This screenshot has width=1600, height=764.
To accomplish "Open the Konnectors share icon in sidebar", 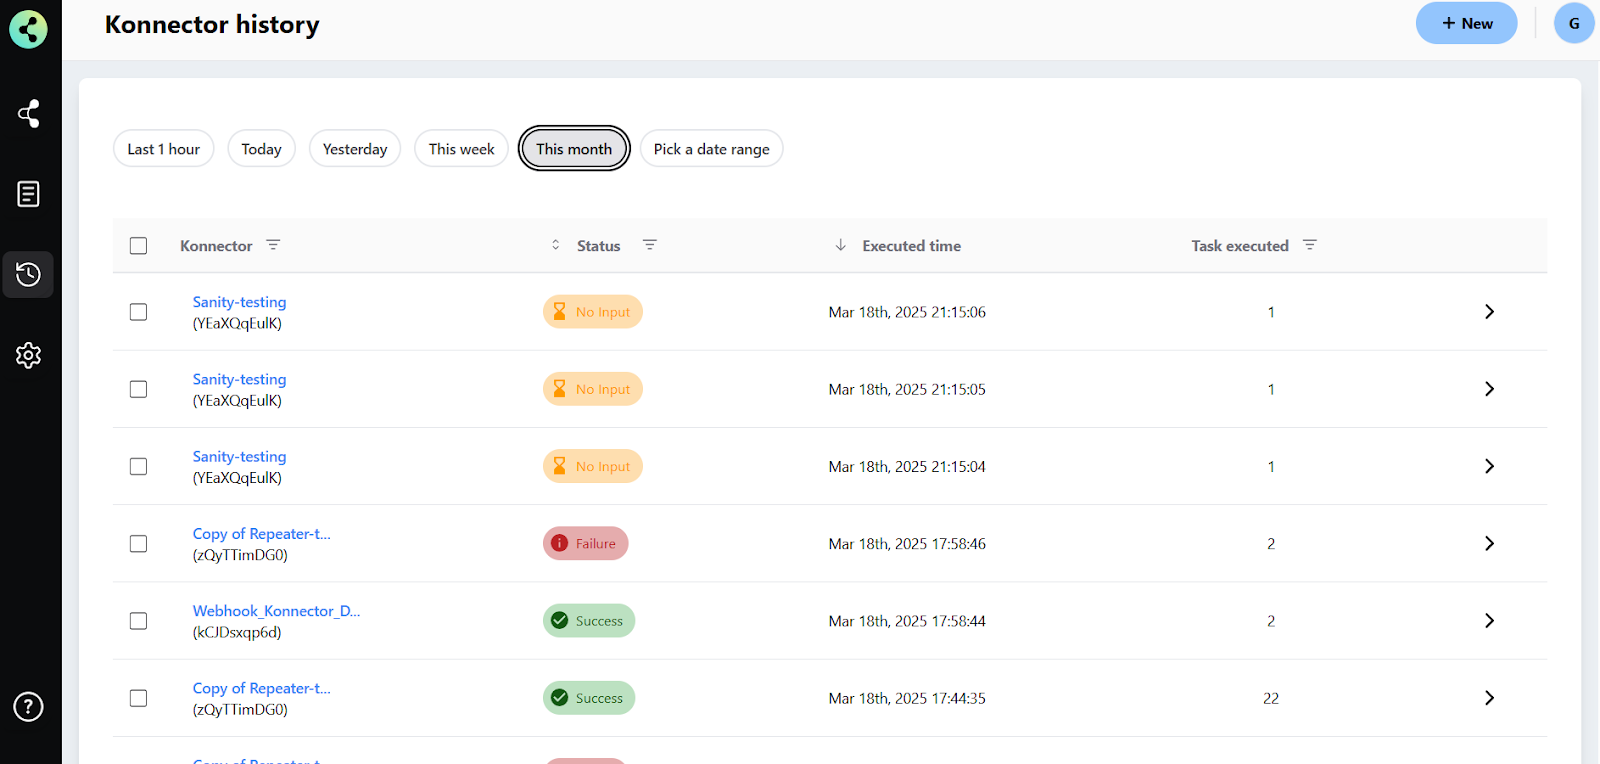I will (28, 113).
